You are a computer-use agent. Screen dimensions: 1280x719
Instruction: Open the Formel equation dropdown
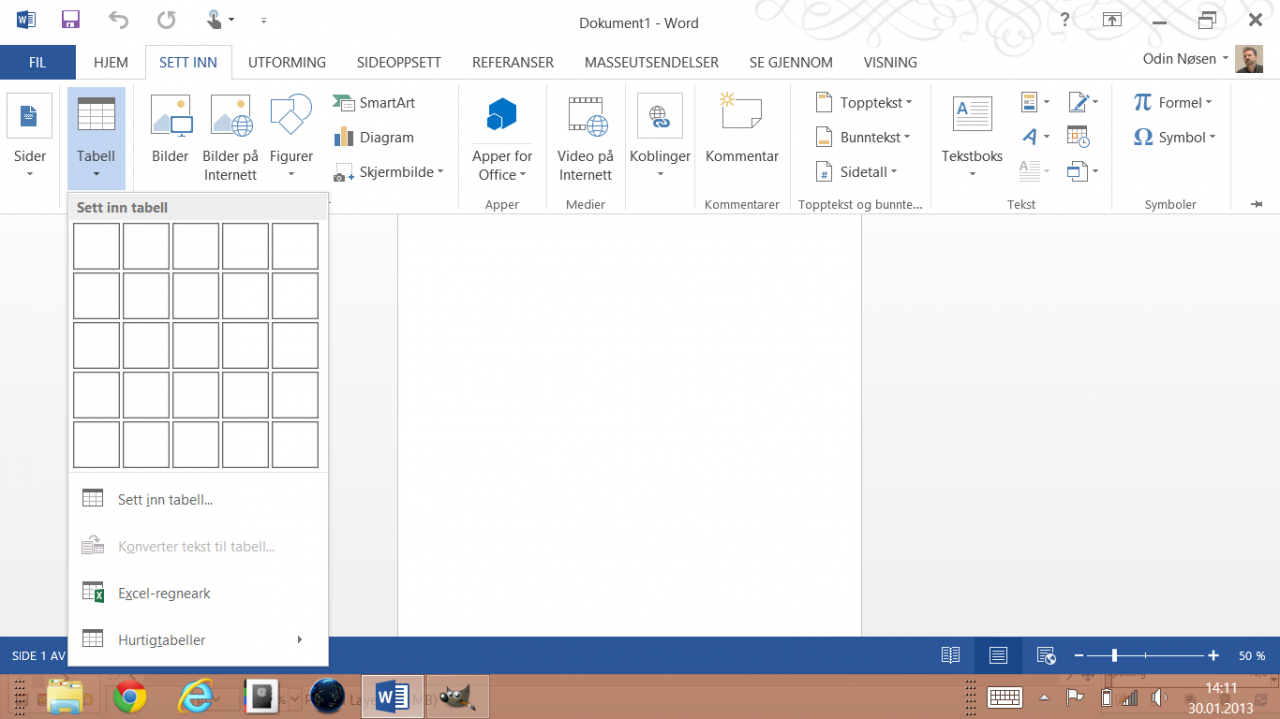(1173, 102)
